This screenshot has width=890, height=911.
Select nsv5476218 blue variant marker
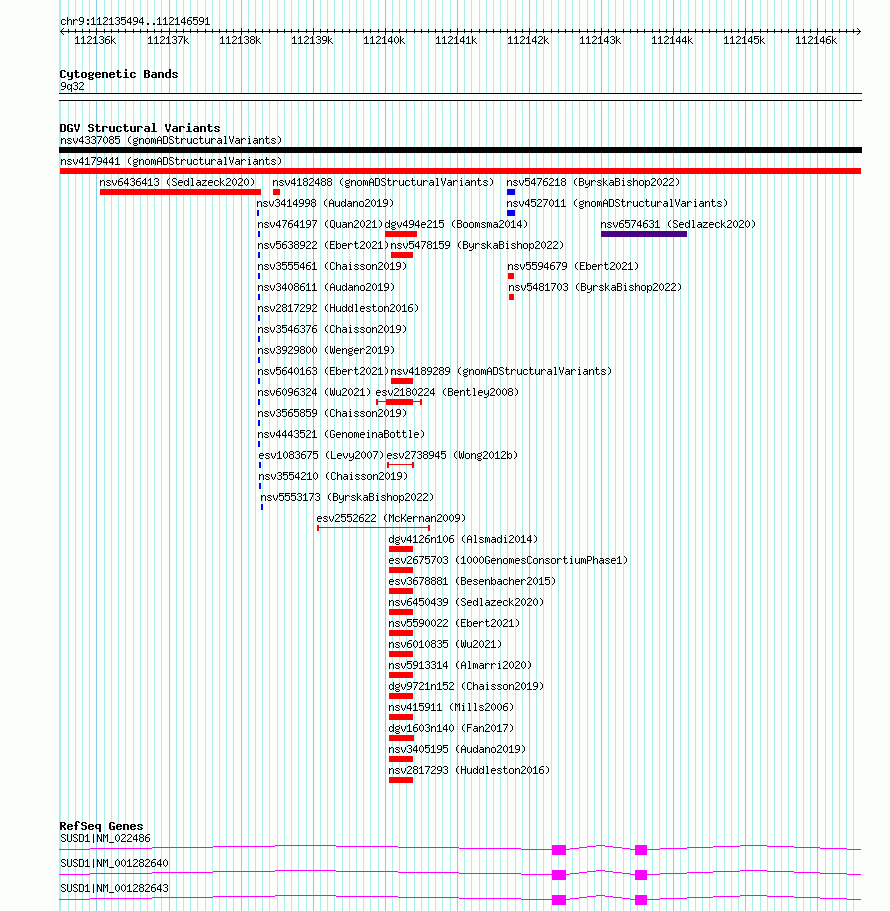click(x=511, y=192)
